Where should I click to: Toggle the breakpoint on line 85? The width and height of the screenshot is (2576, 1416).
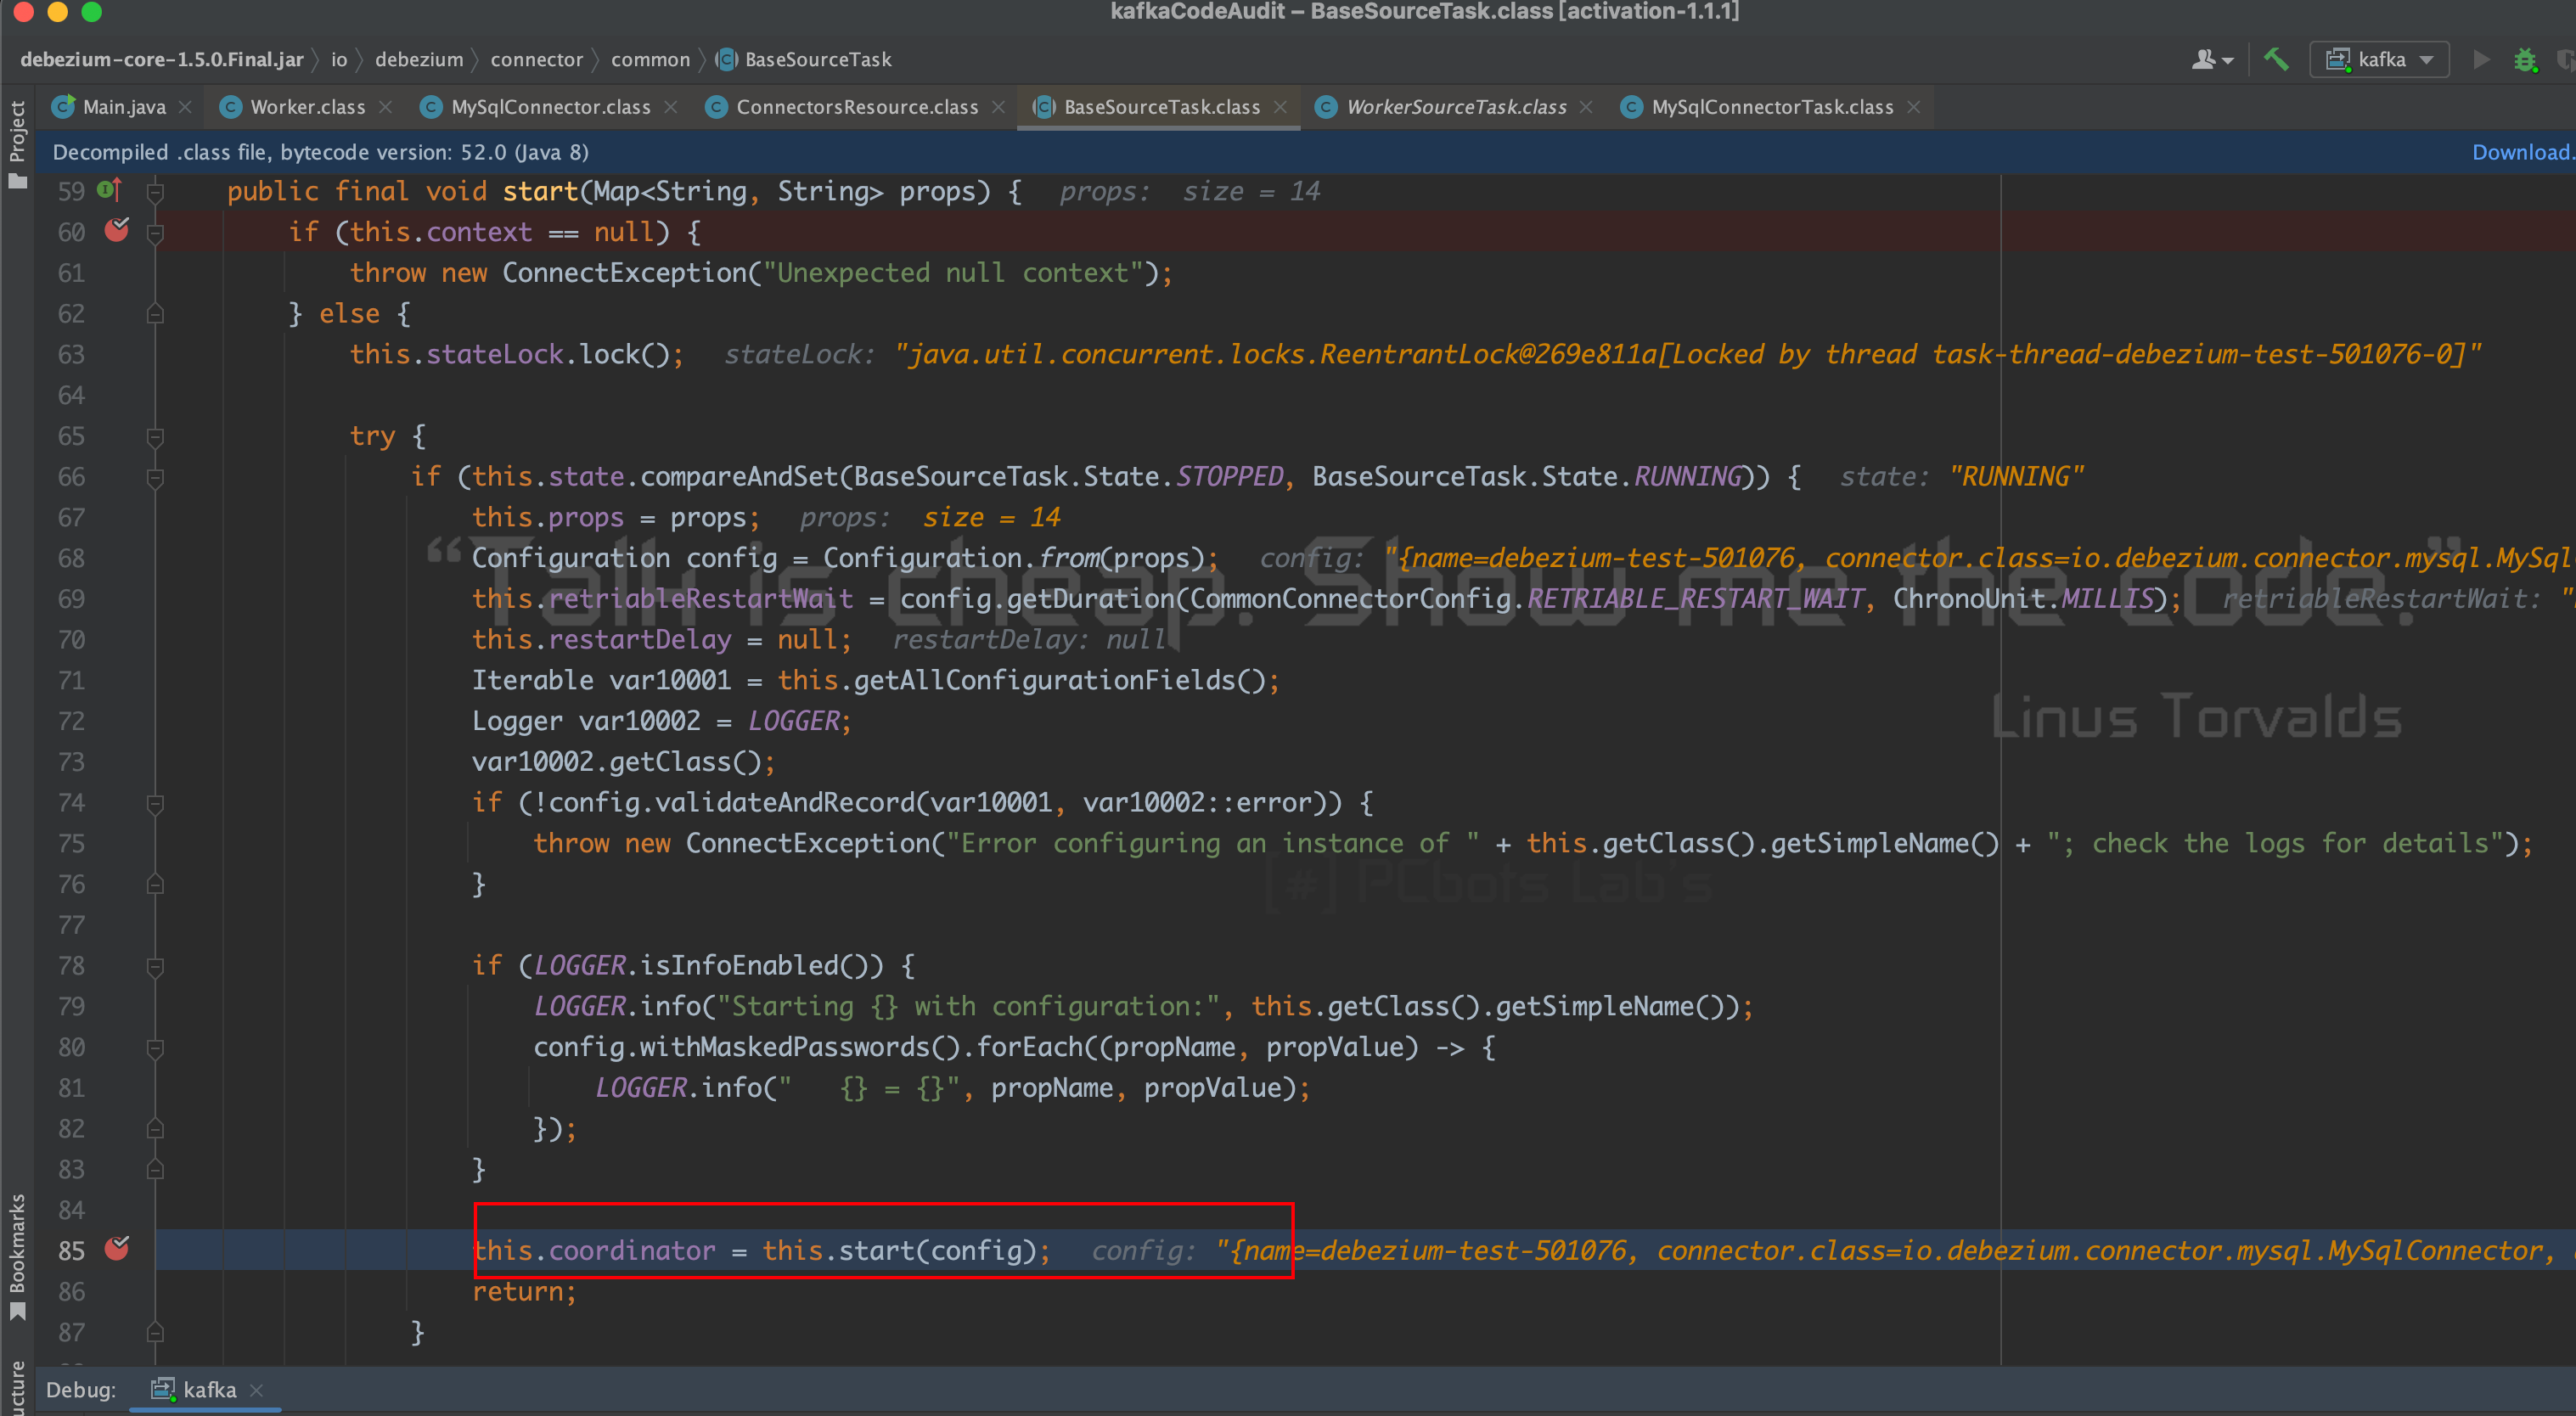117,1249
